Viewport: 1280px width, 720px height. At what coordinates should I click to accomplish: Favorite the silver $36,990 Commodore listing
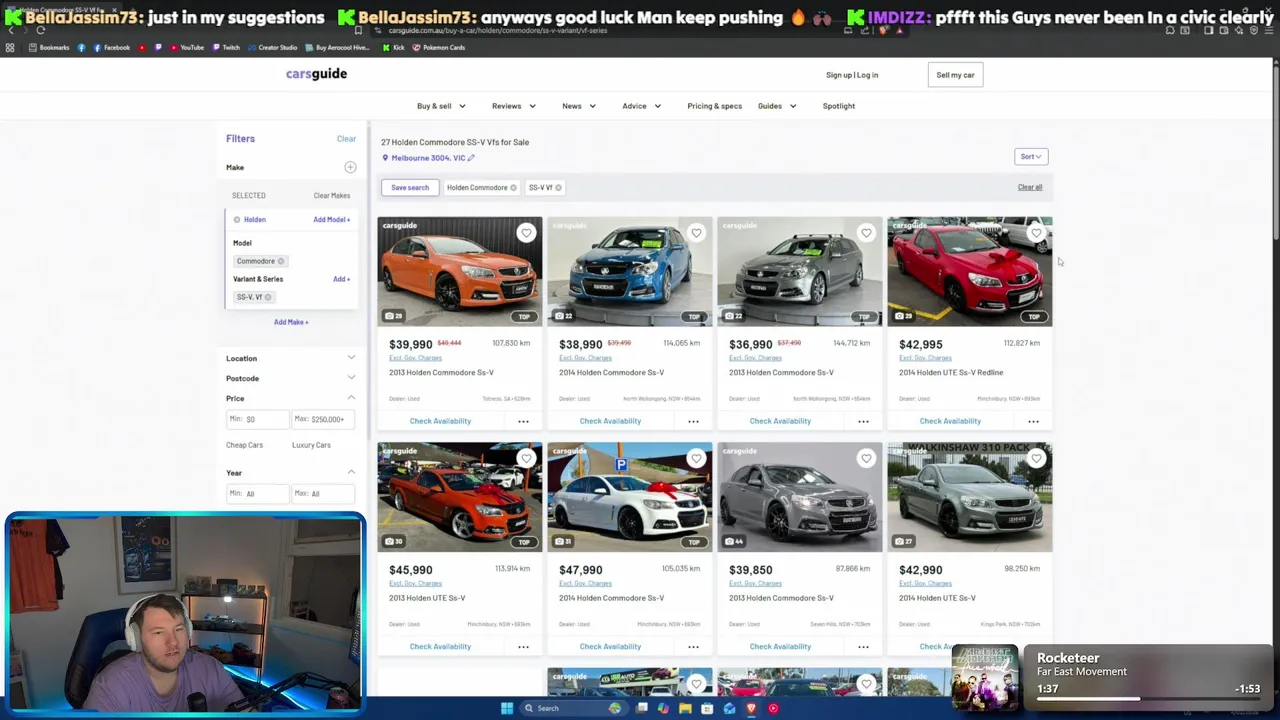pyautogui.click(x=866, y=233)
